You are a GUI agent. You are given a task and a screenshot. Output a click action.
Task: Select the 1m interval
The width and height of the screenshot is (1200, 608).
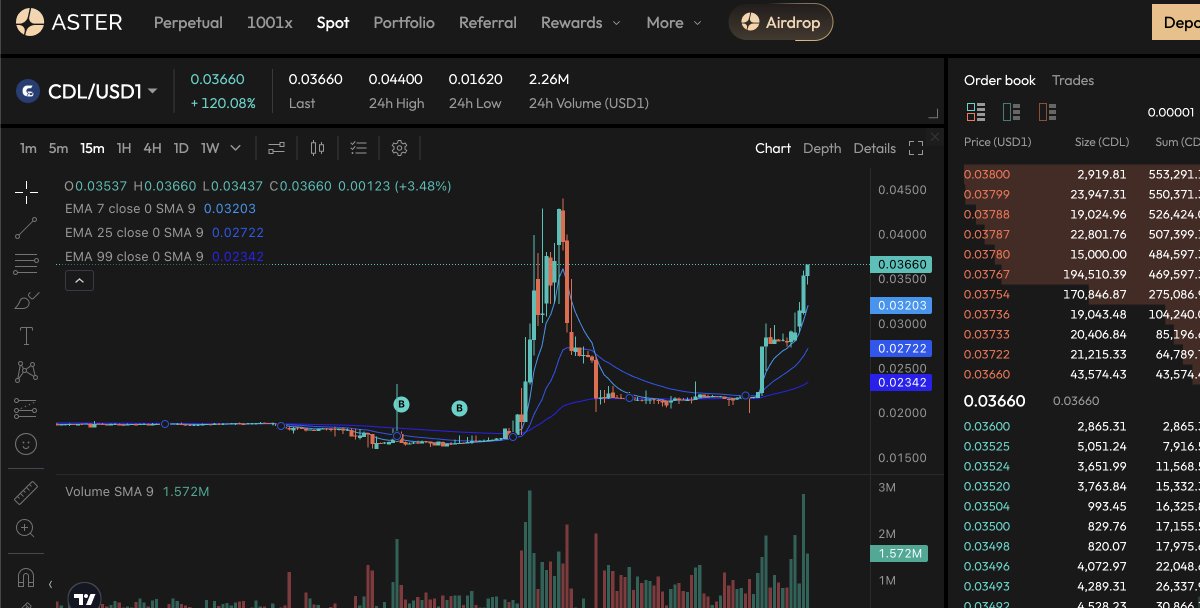(28, 148)
